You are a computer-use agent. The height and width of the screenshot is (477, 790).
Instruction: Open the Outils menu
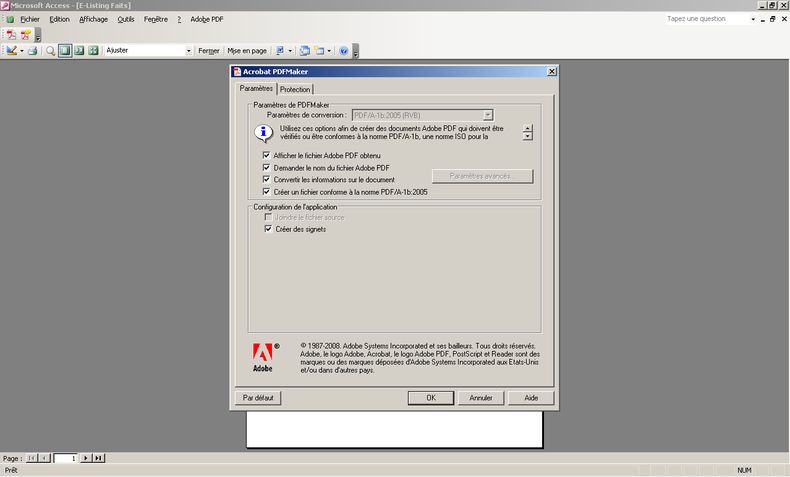[x=126, y=19]
